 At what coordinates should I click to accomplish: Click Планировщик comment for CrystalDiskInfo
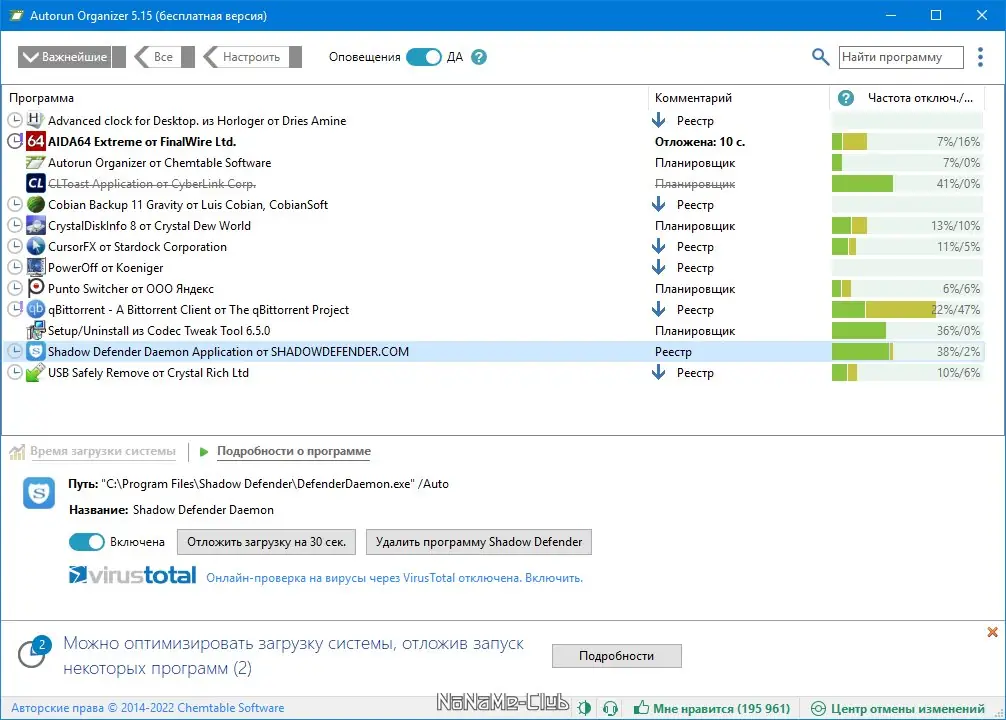tap(695, 226)
